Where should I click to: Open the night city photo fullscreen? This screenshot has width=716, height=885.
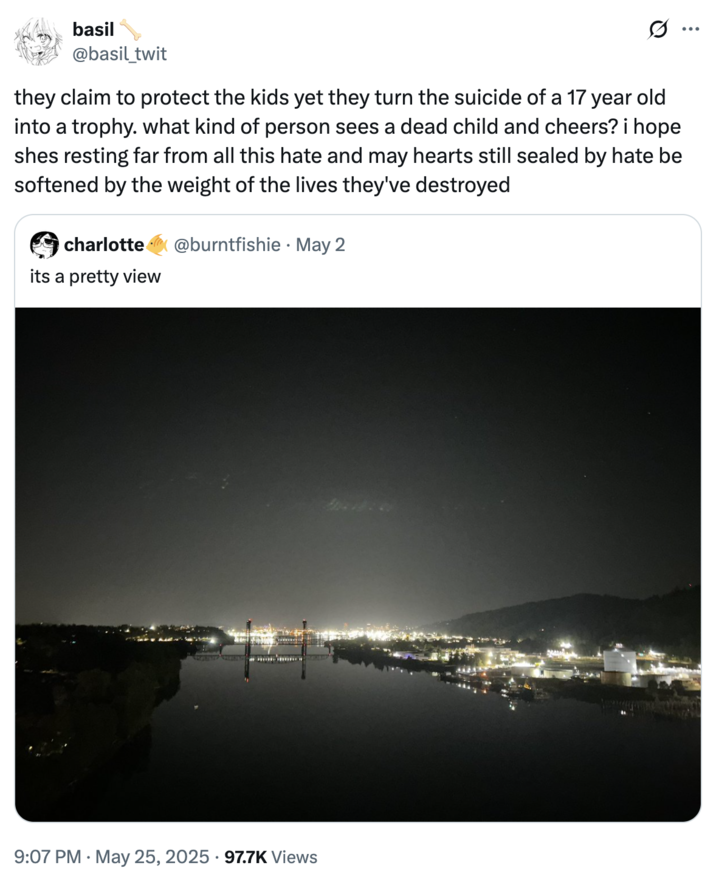pyautogui.click(x=358, y=560)
